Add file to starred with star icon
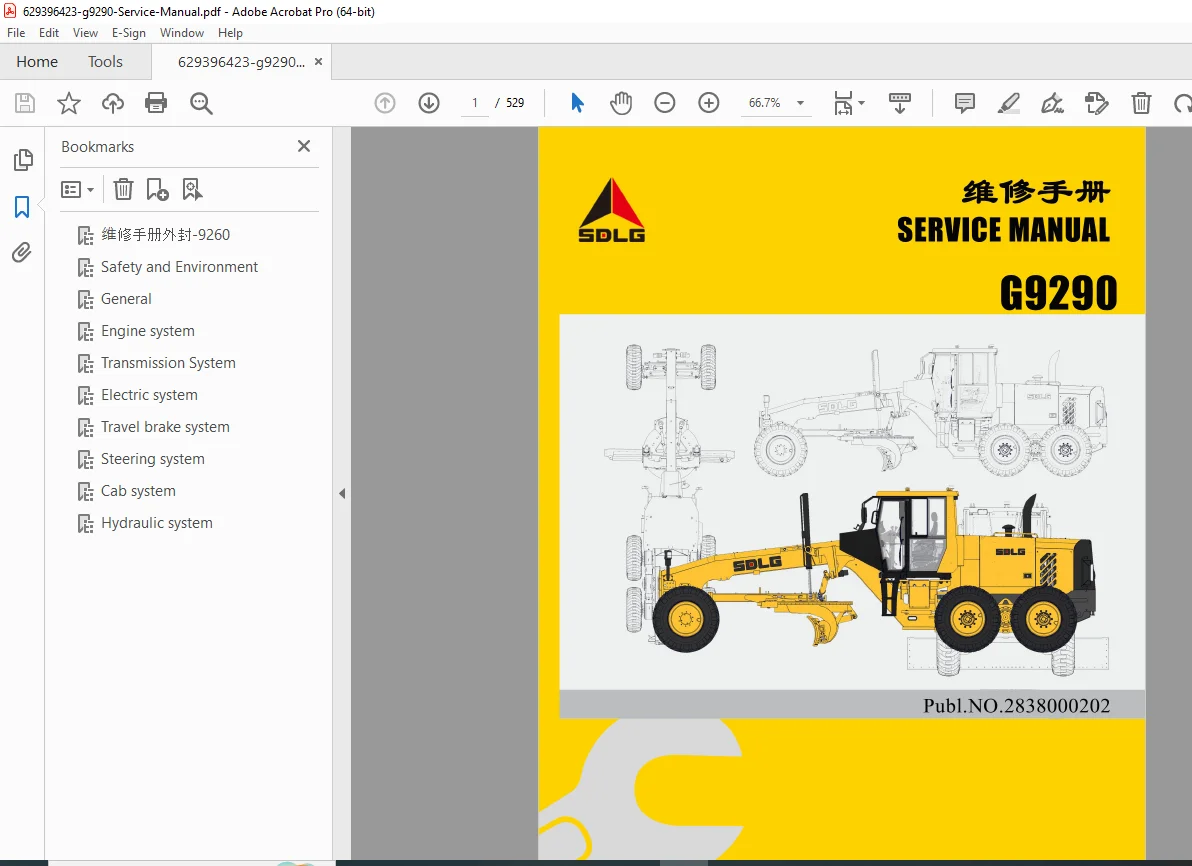 click(x=69, y=103)
